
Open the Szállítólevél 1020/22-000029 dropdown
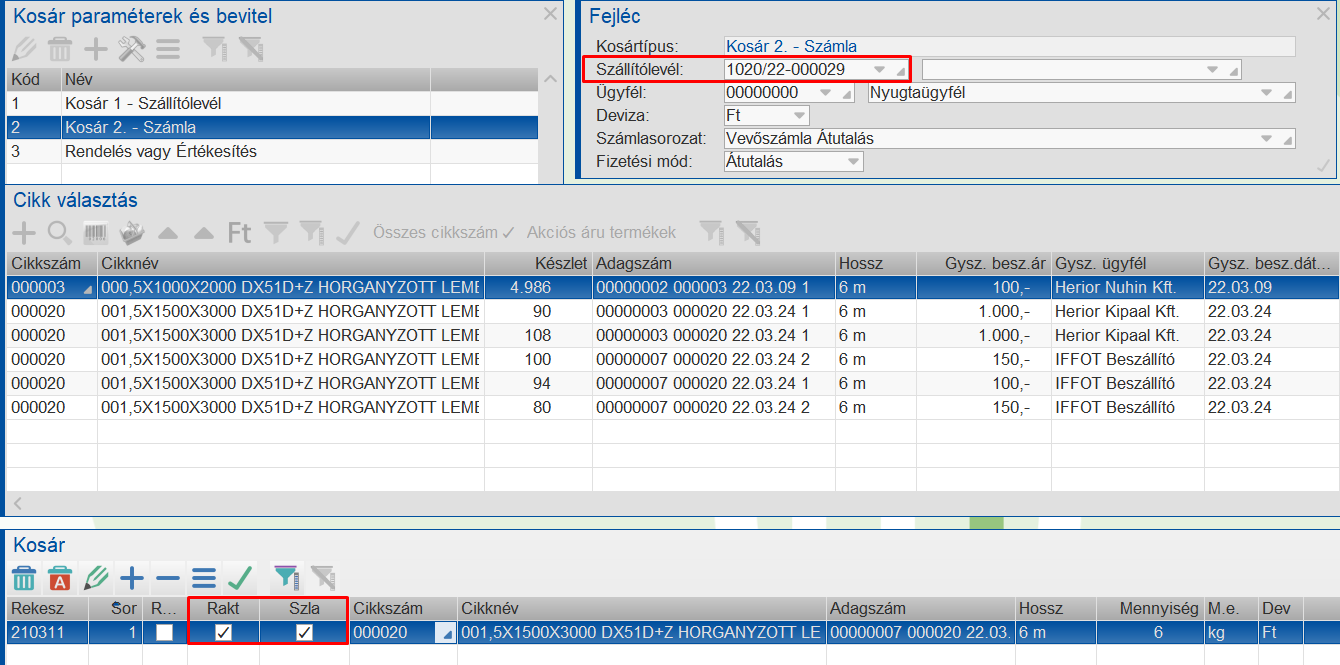[880, 69]
